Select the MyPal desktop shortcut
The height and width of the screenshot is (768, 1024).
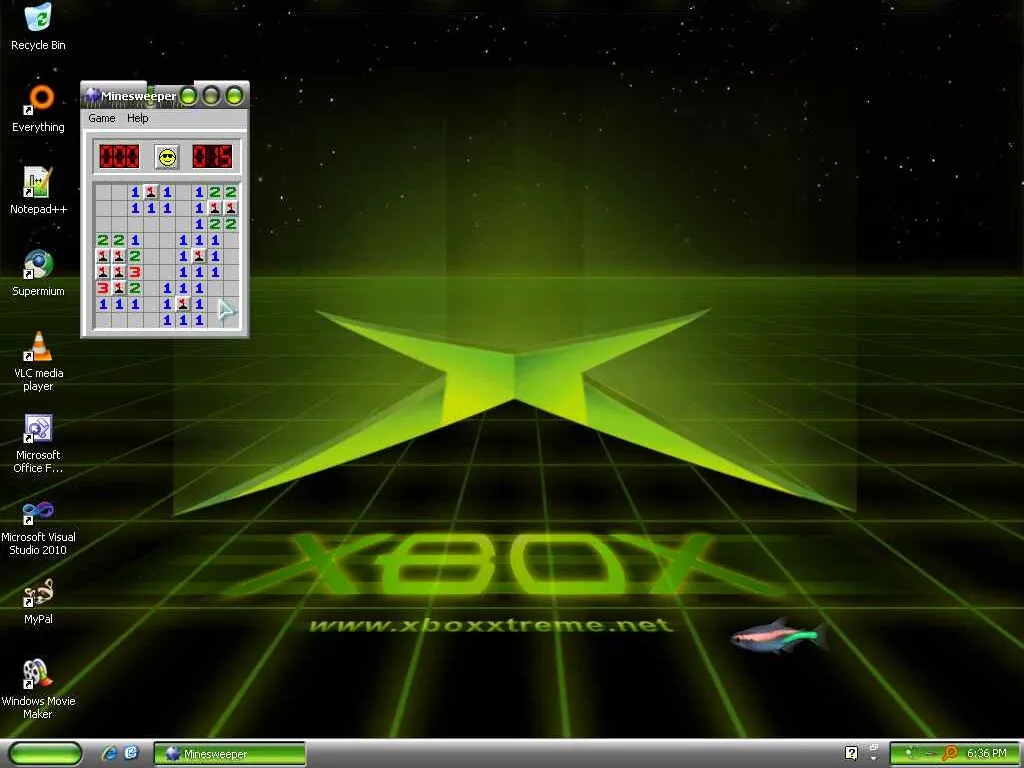click(x=38, y=602)
